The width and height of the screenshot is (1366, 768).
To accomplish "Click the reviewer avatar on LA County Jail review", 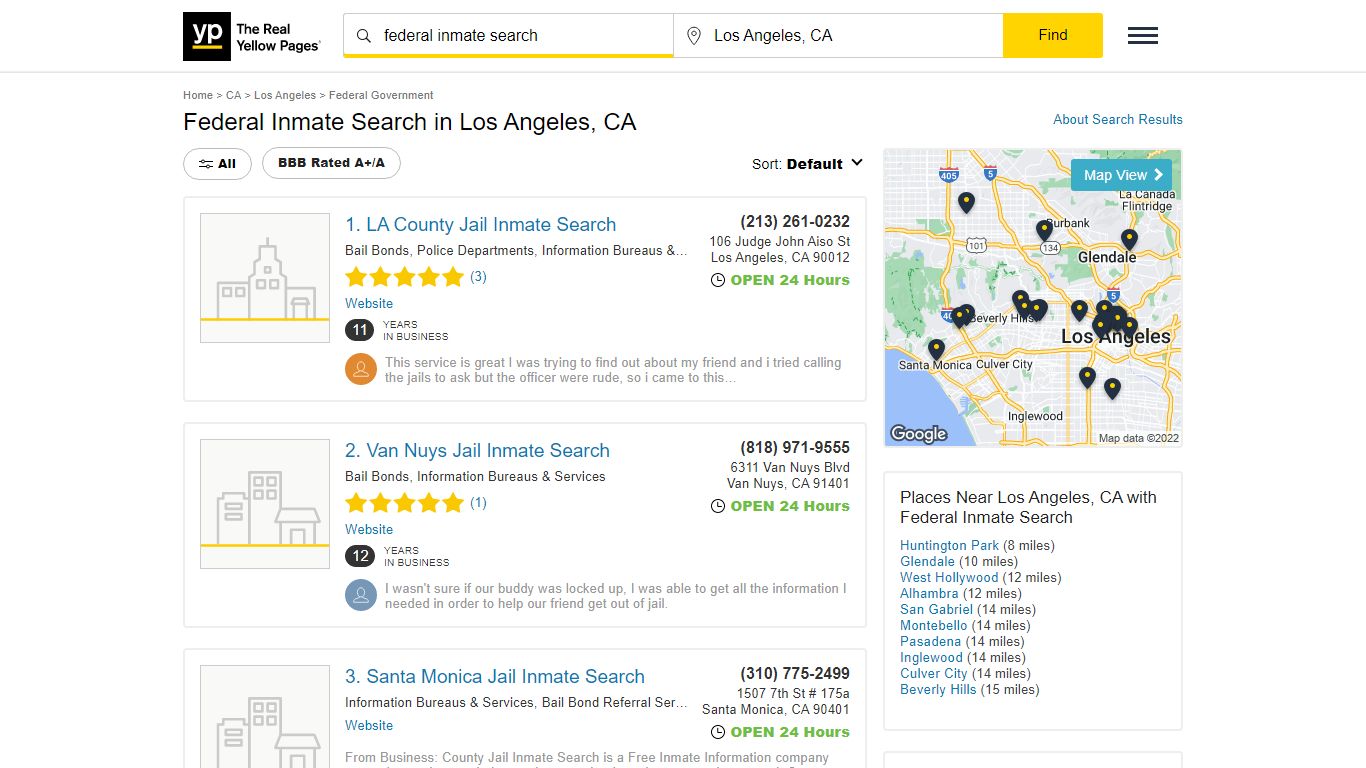I will (361, 369).
